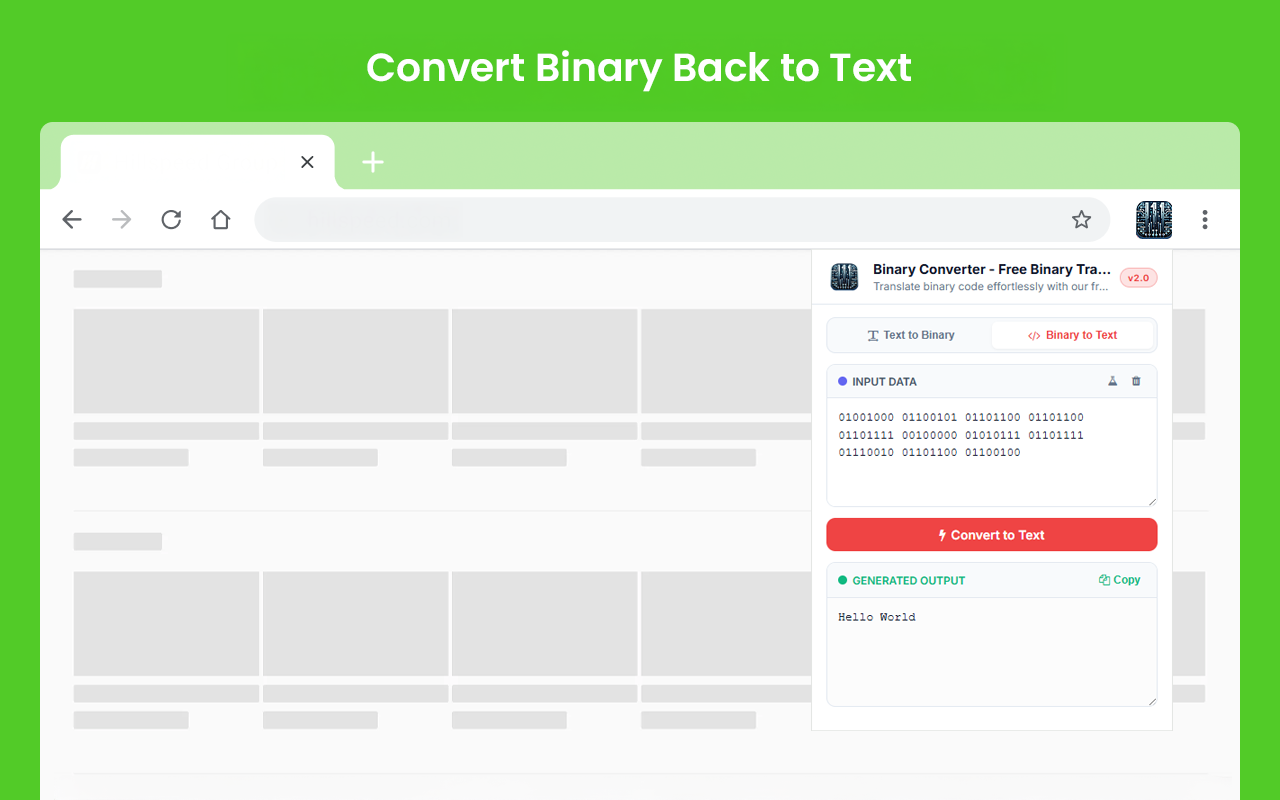The height and width of the screenshot is (800, 1280).
Task: Click the browser forward arrow
Action: pos(122,220)
